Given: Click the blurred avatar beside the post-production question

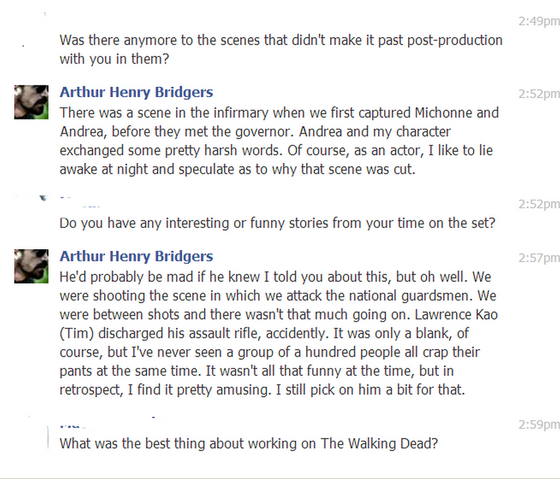Looking at the screenshot, I should (x=31, y=30).
